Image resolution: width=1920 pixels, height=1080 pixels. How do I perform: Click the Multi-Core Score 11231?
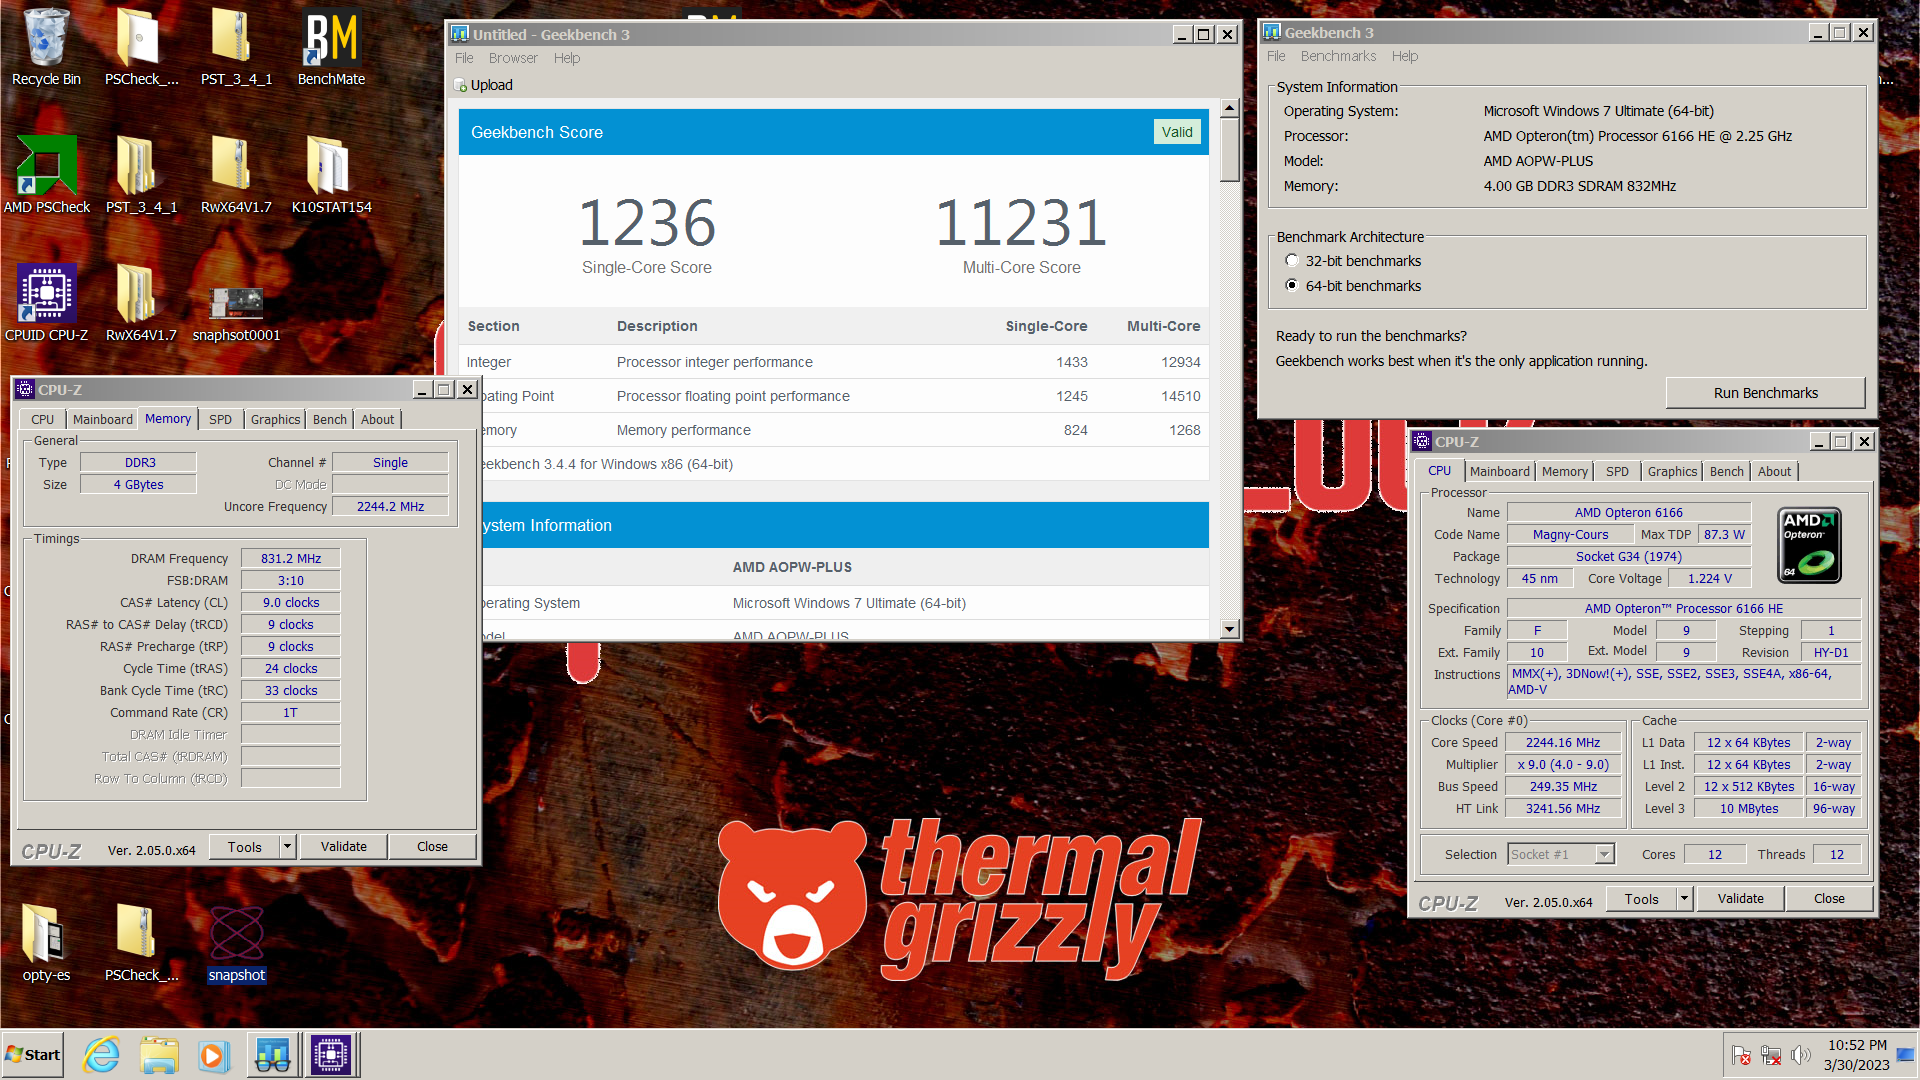[1021, 223]
